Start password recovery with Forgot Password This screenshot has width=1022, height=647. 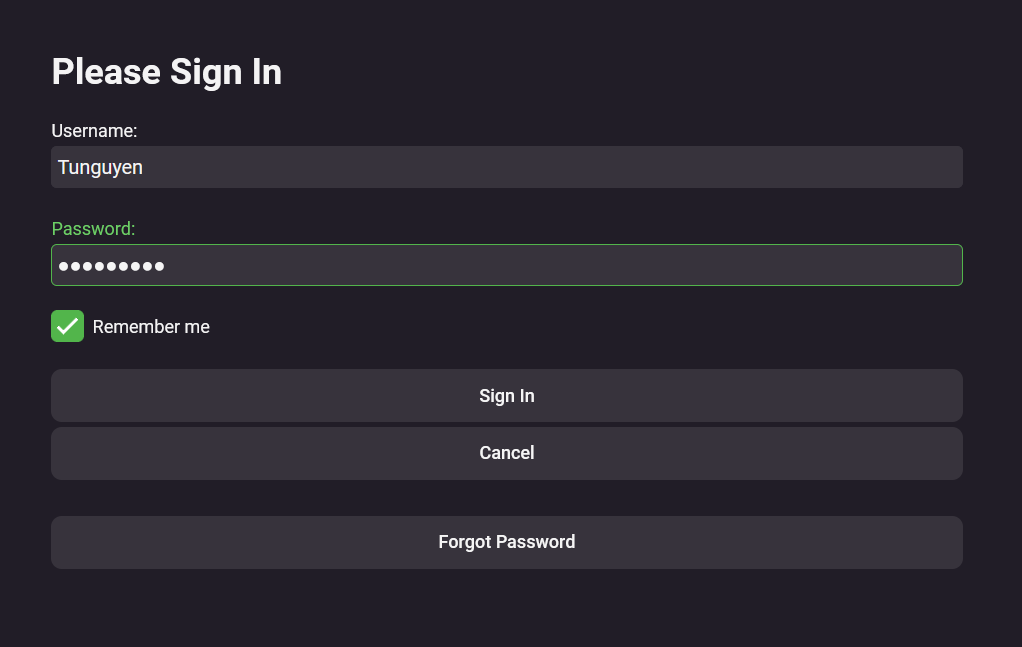pos(506,542)
